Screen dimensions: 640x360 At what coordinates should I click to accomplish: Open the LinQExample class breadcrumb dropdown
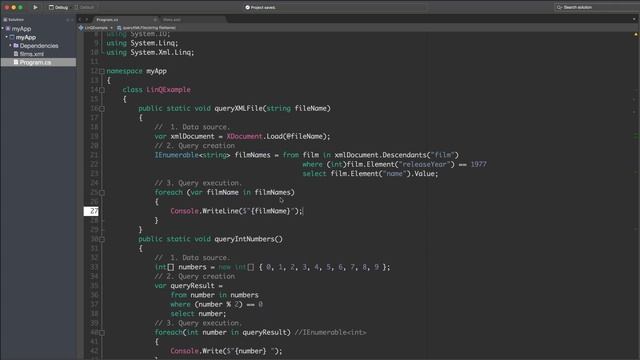[96, 28]
